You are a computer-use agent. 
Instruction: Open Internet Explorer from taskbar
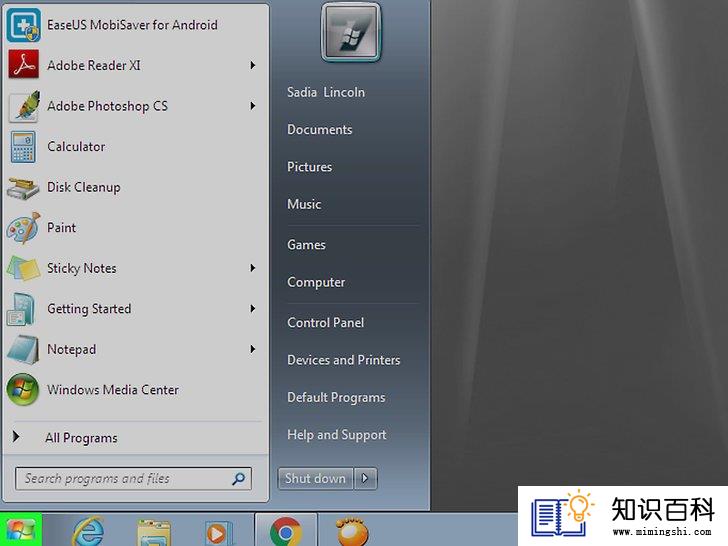click(x=88, y=531)
